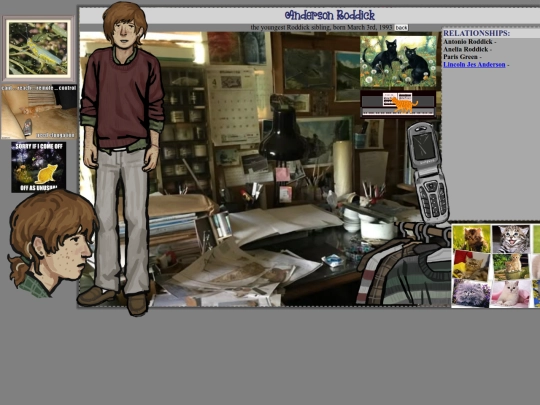540x405 pixels.
Task: Click the two black cats painting
Action: [x=398, y=61]
